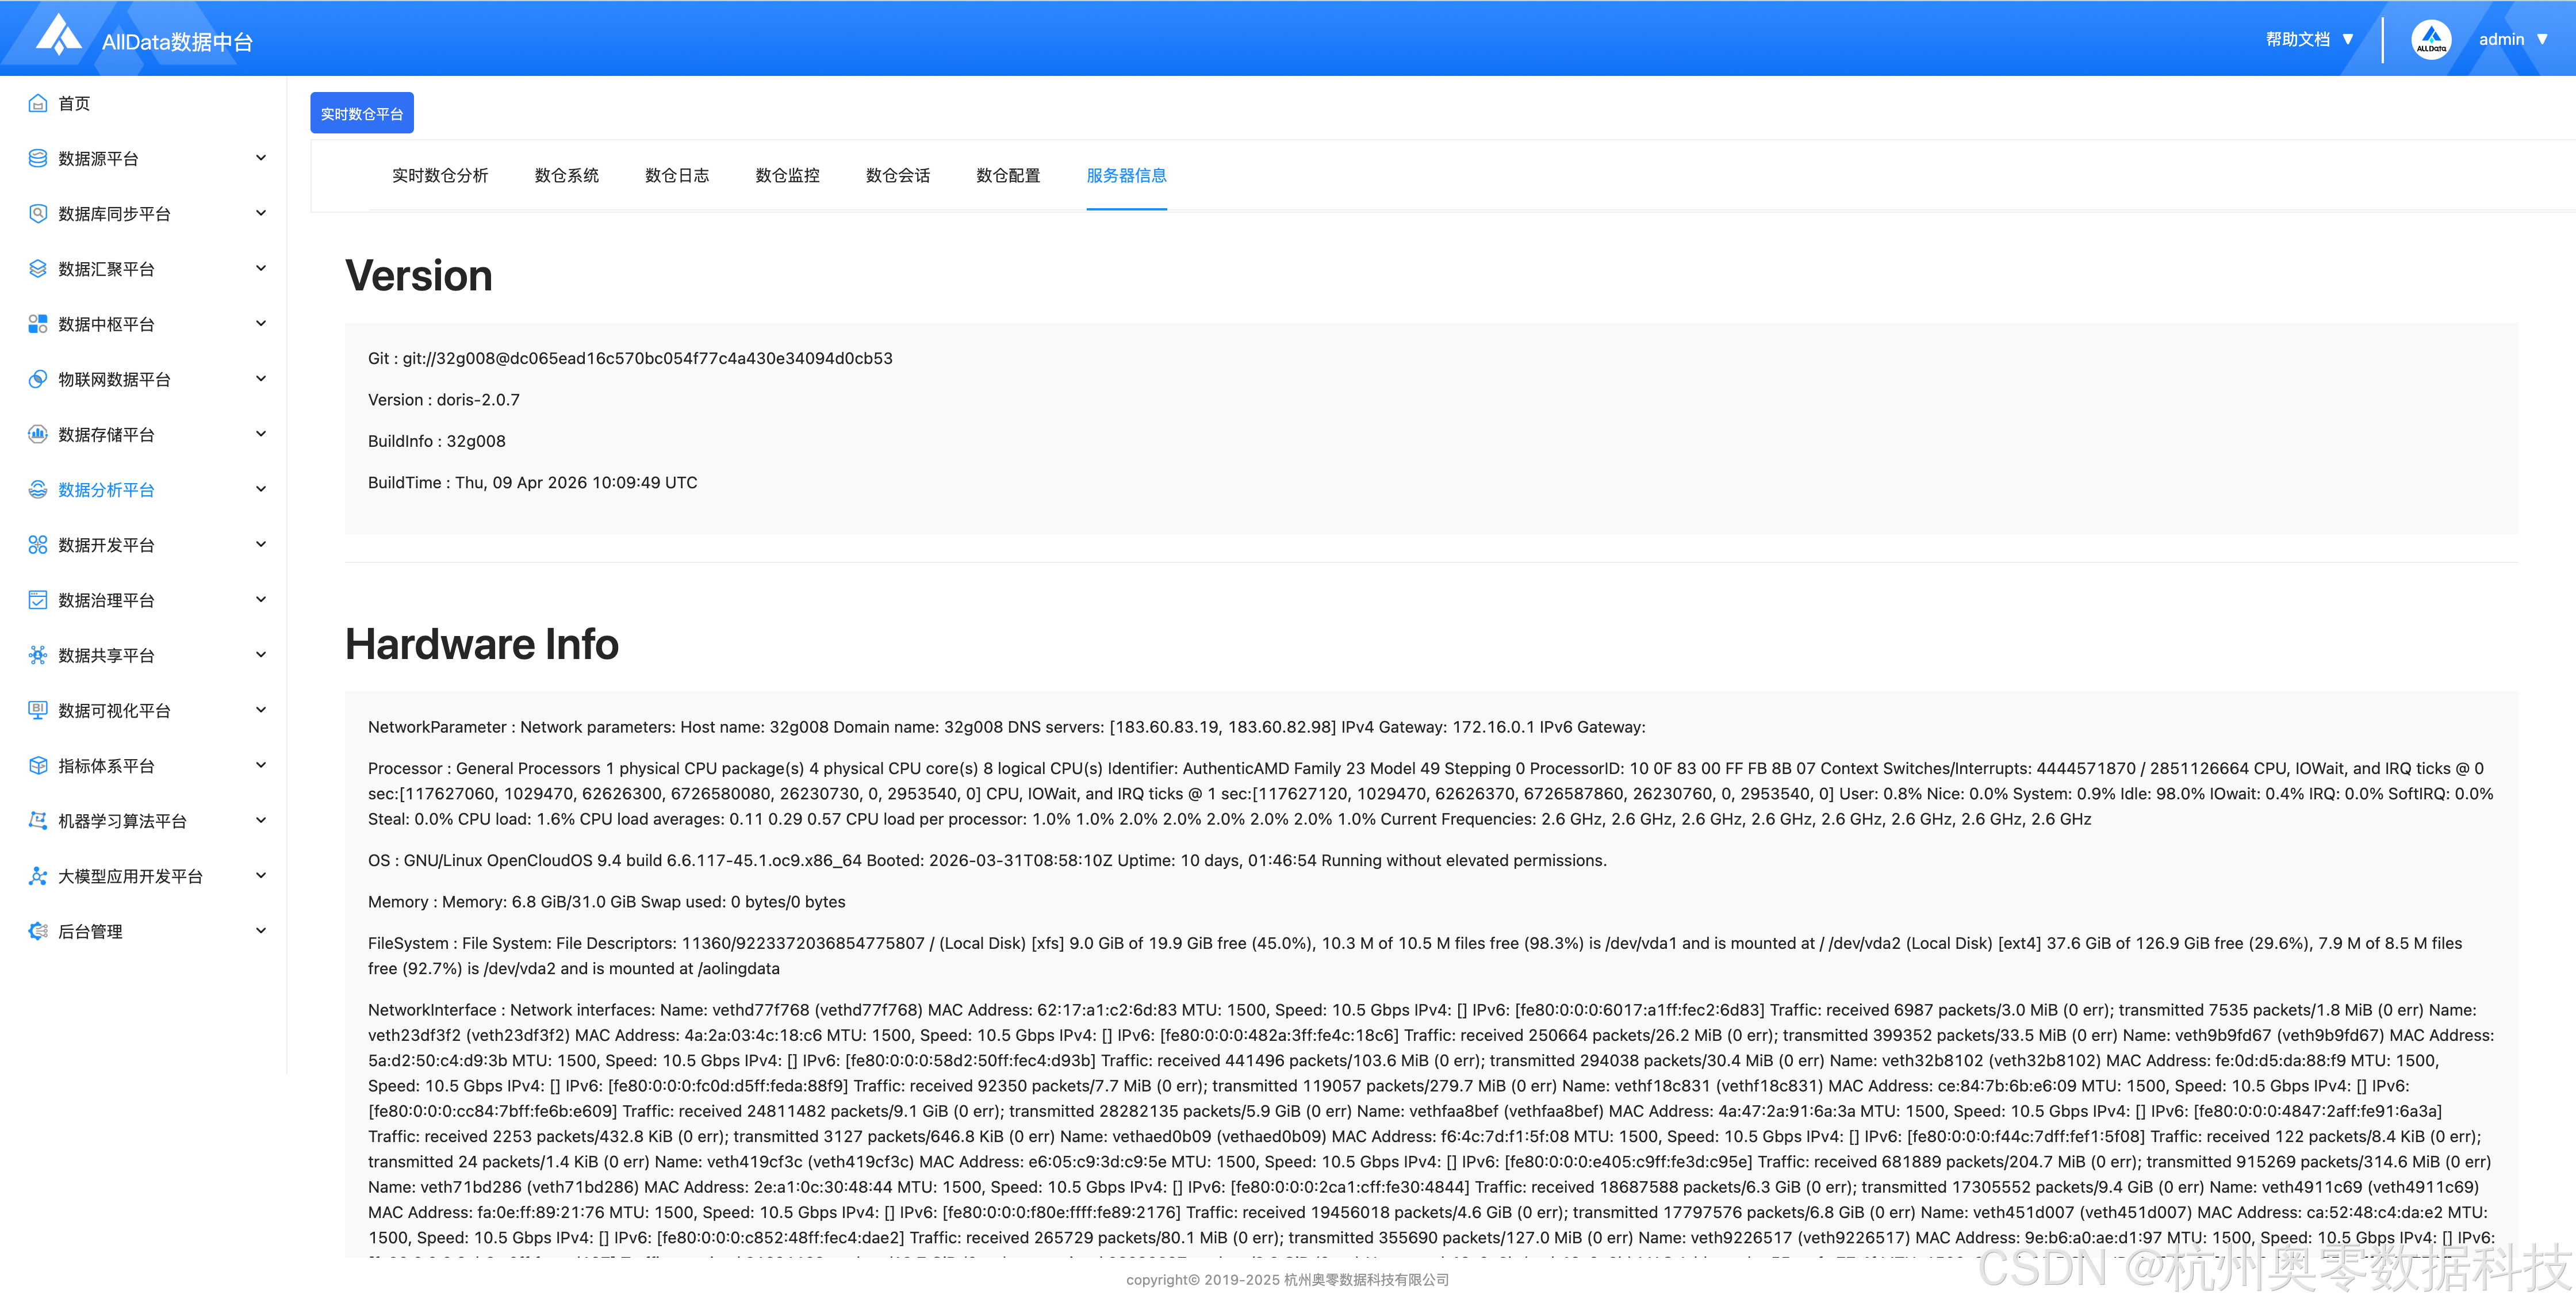Click the 实时数仓平台 button
2576x1310 pixels.
click(x=361, y=114)
